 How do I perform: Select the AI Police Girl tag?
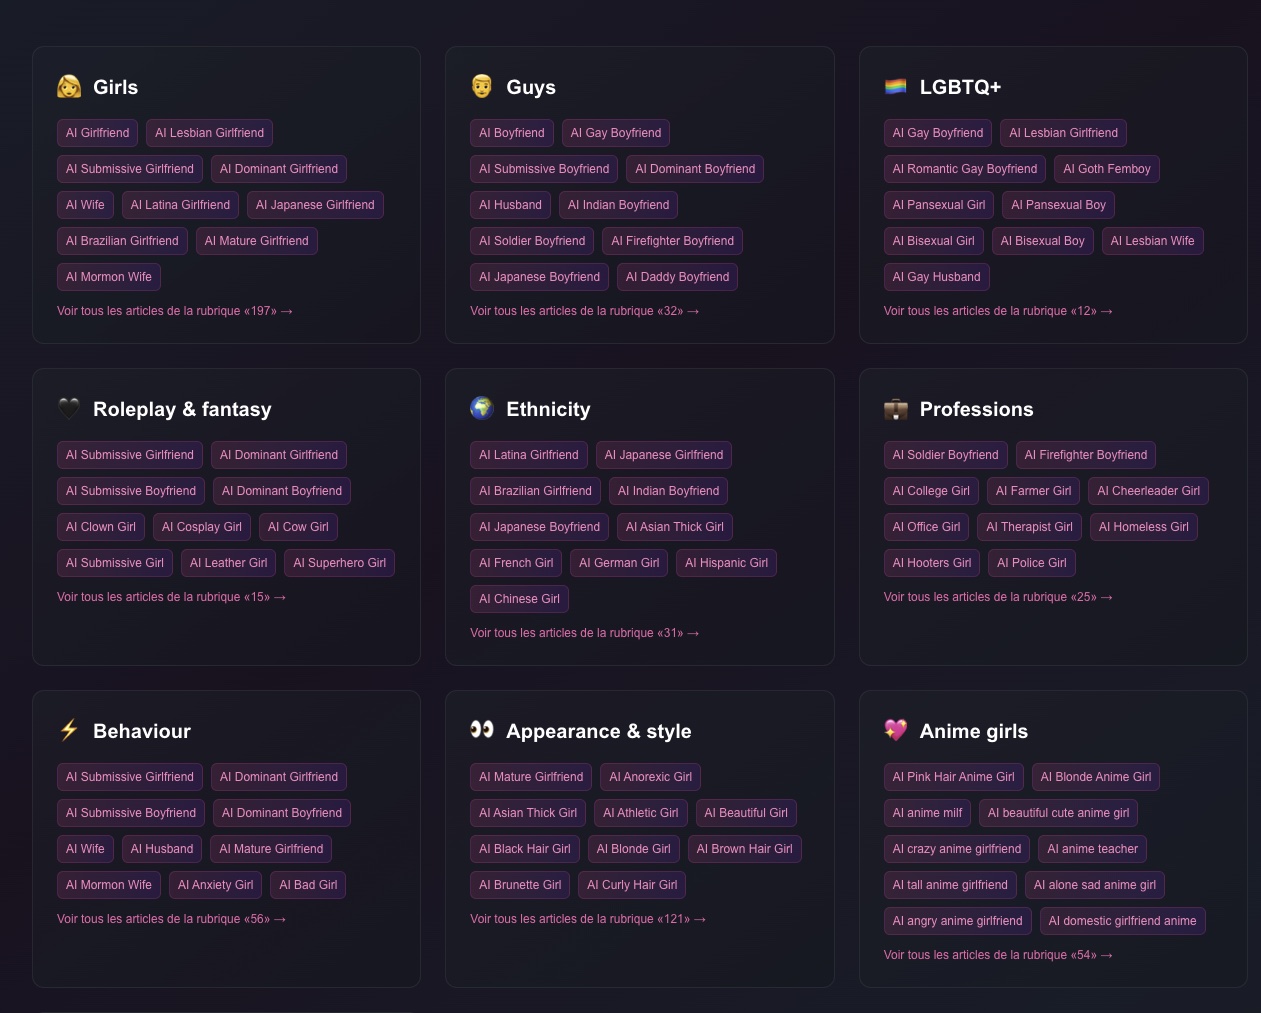point(1031,563)
